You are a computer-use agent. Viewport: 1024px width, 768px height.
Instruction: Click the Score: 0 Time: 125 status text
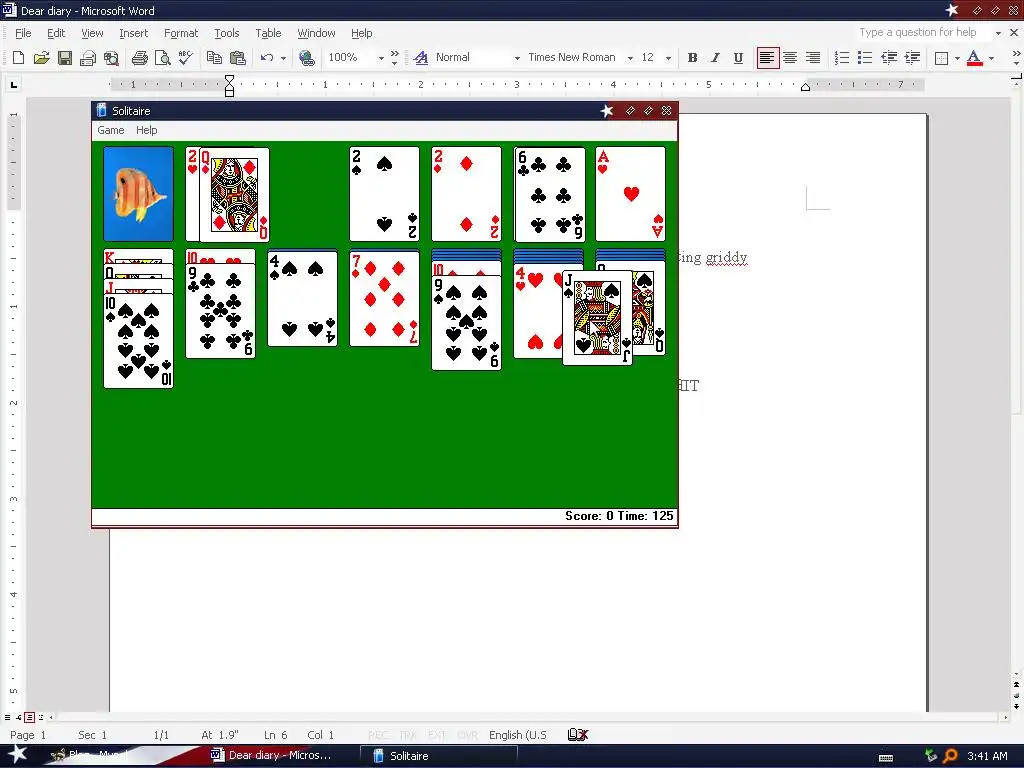tap(618, 516)
